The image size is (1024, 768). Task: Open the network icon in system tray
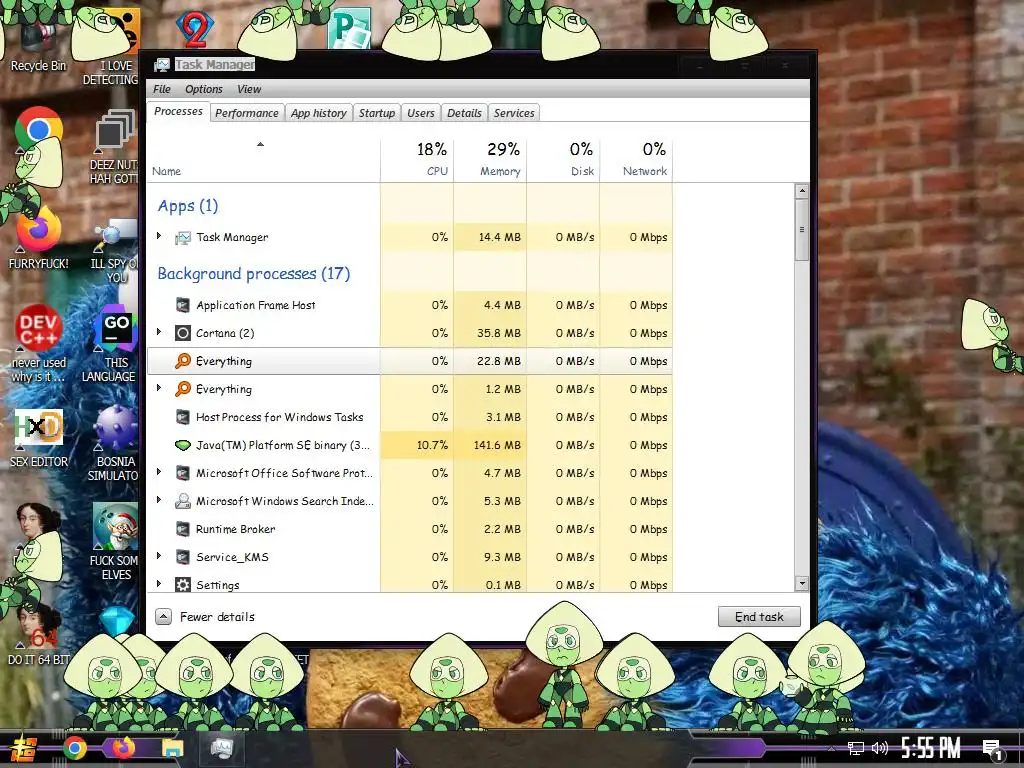(x=856, y=748)
